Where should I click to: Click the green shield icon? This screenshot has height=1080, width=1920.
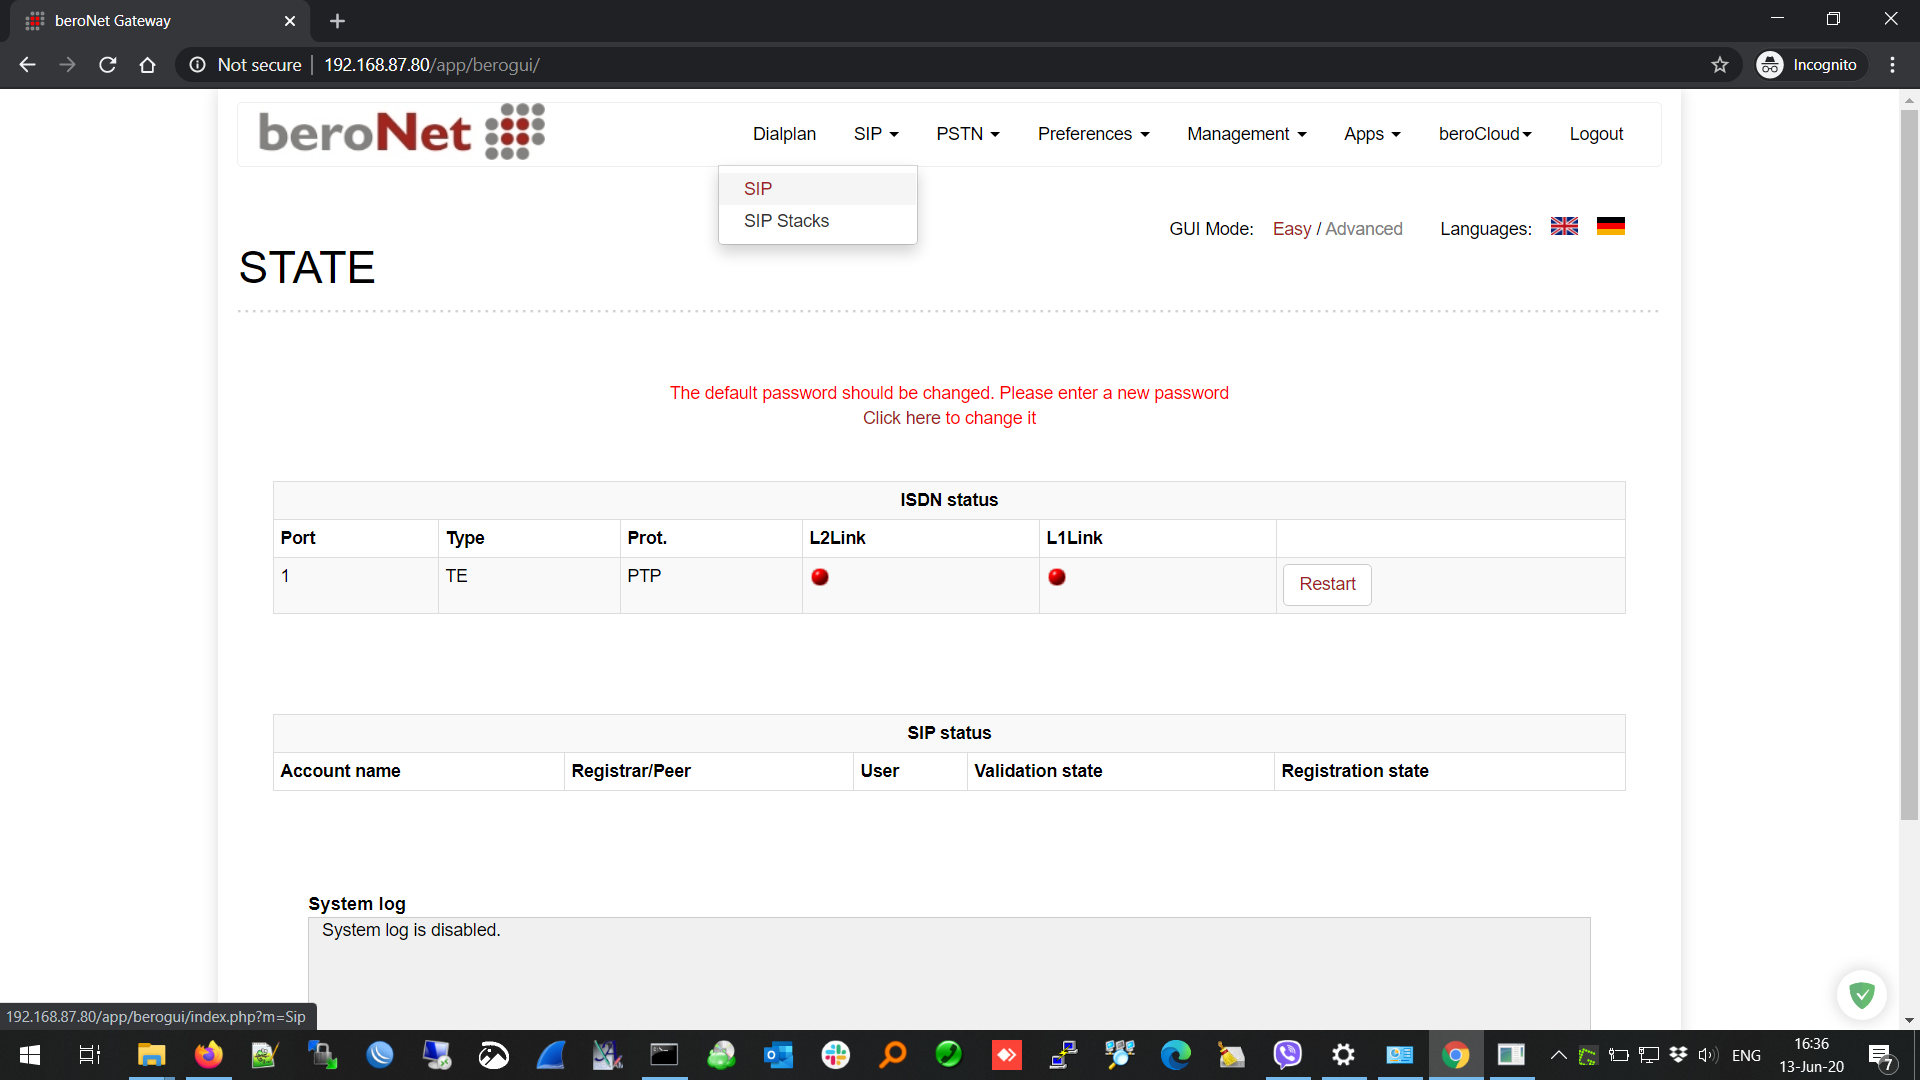coord(1861,995)
